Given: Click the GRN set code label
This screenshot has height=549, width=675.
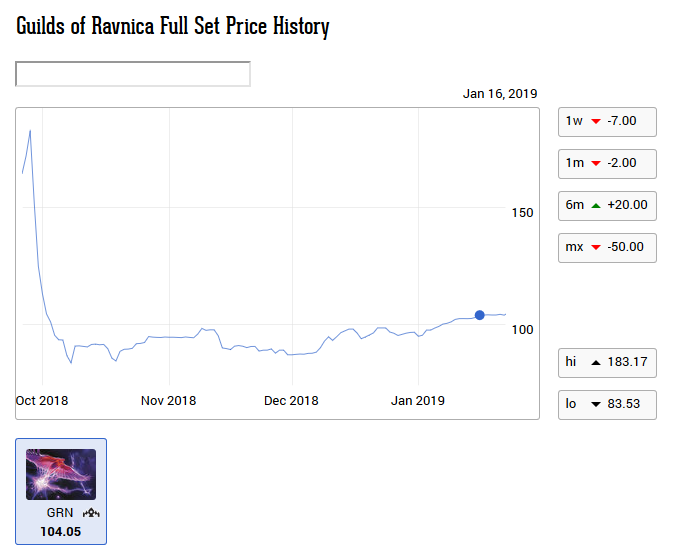Looking at the screenshot, I should (60, 513).
